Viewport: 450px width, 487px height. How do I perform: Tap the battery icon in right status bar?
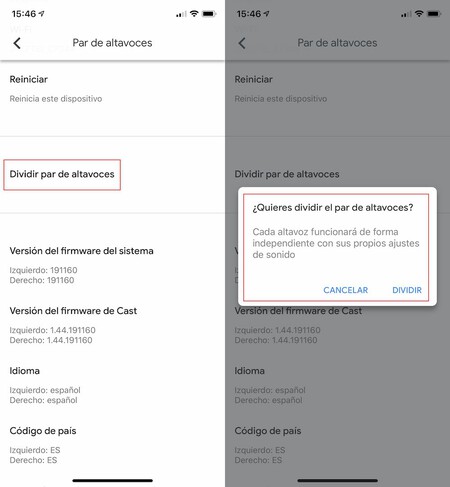(434, 14)
